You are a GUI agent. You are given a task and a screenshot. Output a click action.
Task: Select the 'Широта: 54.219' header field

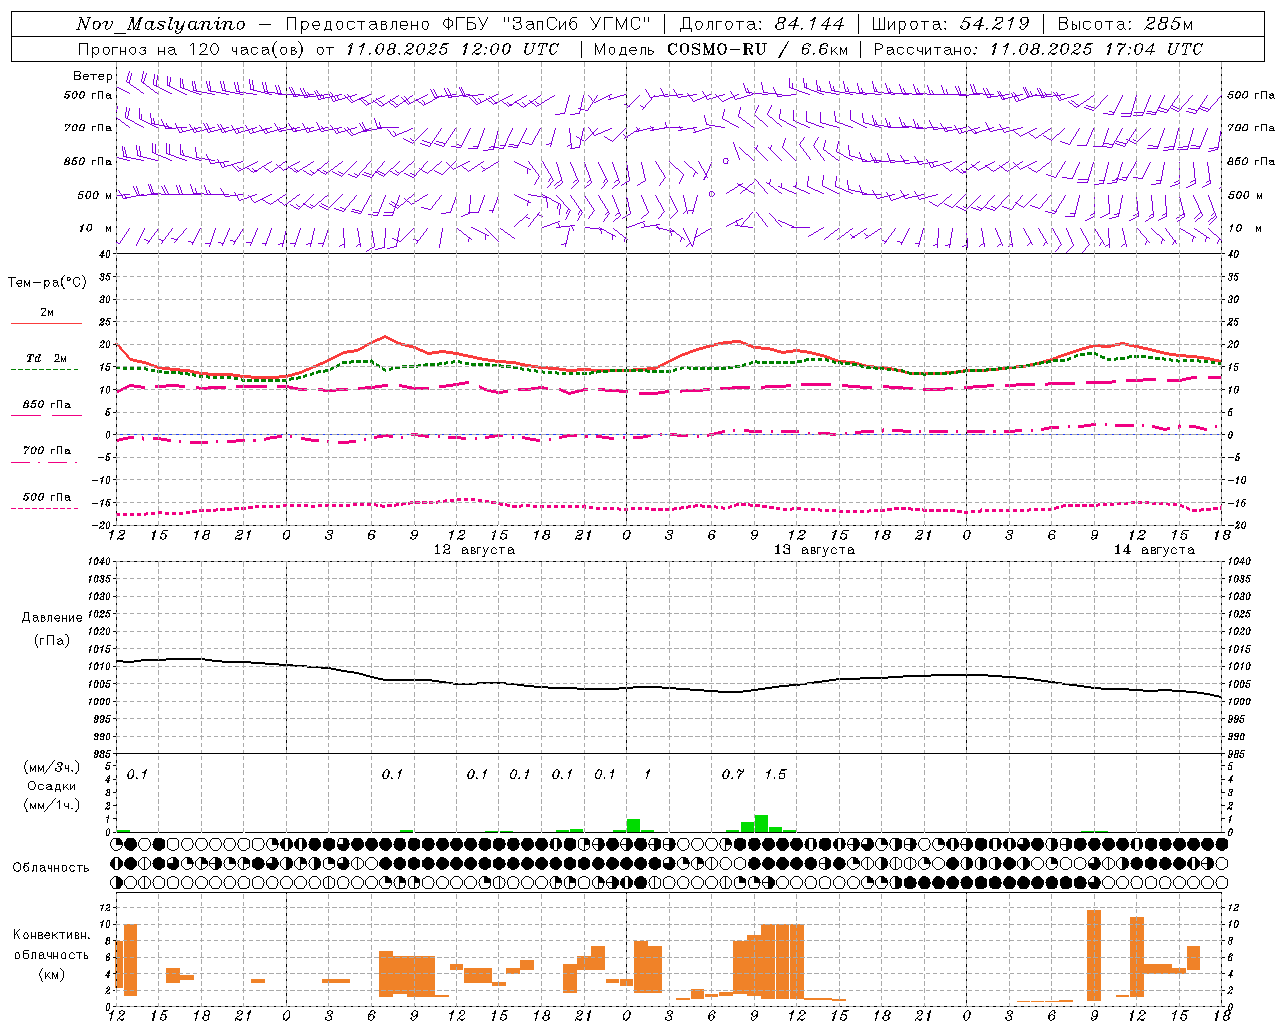pyautogui.click(x=950, y=24)
